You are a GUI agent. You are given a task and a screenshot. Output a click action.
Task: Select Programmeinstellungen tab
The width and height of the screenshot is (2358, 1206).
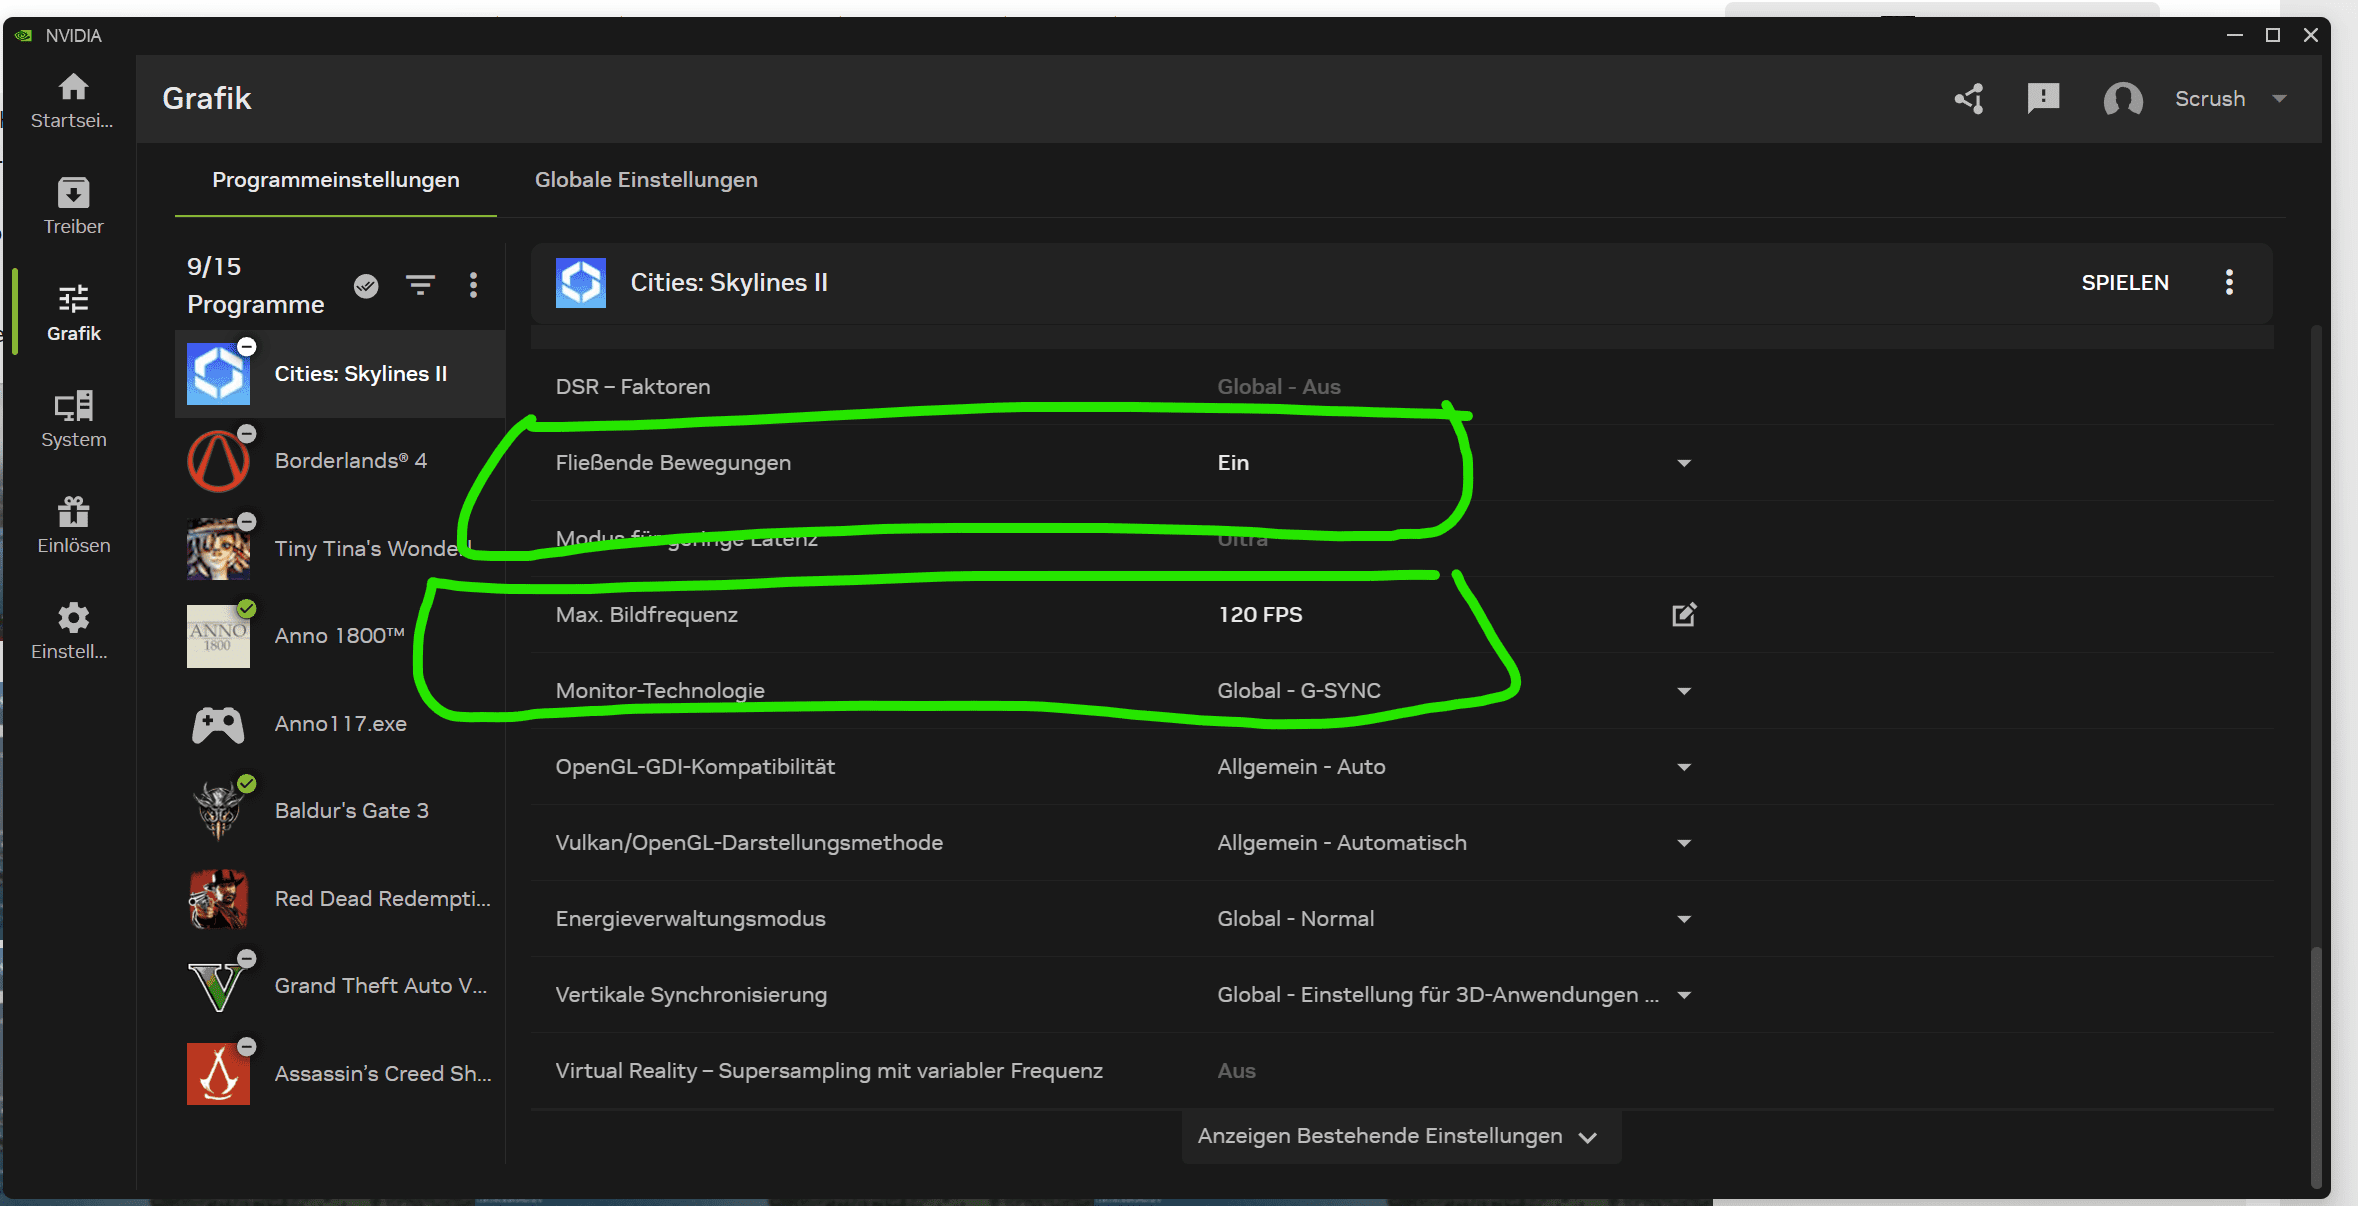pyautogui.click(x=335, y=180)
